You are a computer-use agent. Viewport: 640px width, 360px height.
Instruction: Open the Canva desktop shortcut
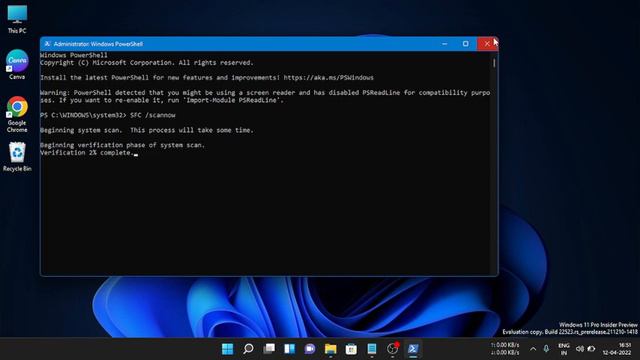pos(17,64)
